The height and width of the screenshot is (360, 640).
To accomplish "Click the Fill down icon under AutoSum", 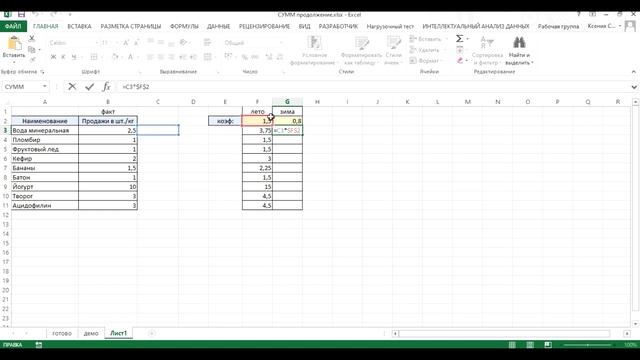I will pyautogui.click(x=460, y=50).
